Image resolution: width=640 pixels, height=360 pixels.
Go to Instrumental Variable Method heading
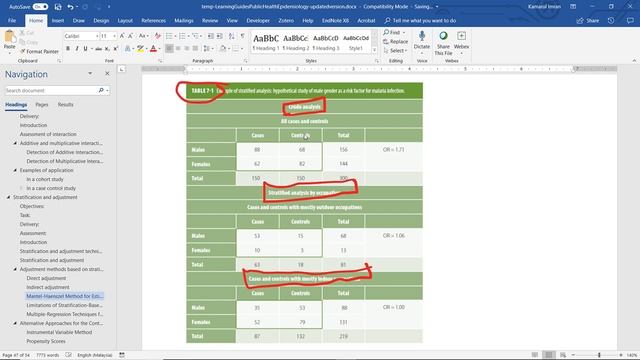pyautogui.click(x=59, y=332)
